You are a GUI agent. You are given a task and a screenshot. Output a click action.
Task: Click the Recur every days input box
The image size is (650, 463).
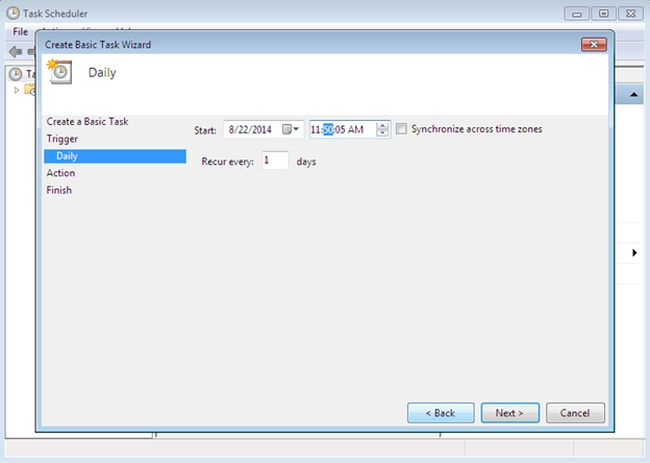(275, 160)
